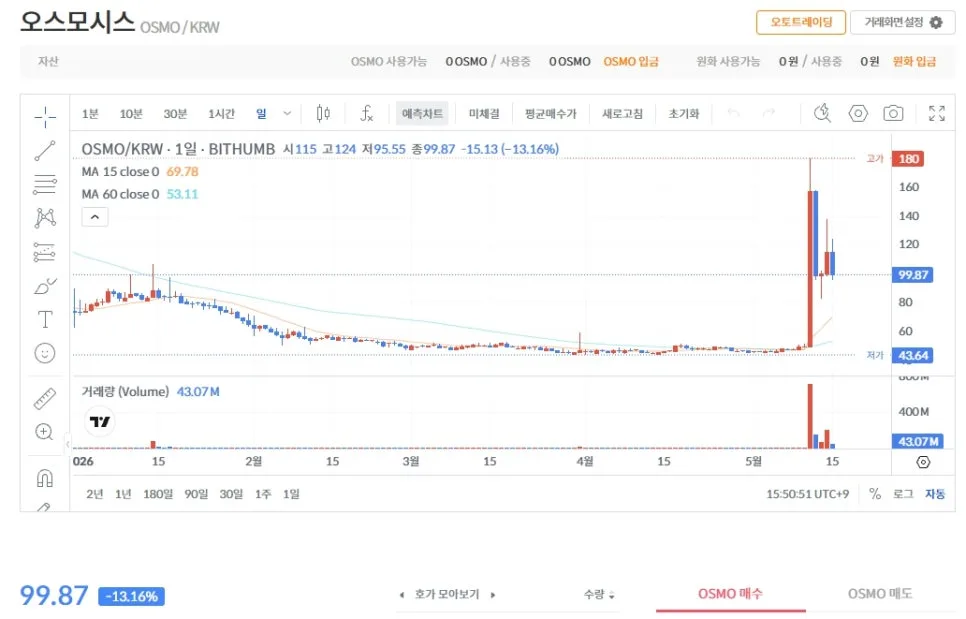Click the MA 60 close indicator label
966x619 pixels.
click(x=120, y=194)
